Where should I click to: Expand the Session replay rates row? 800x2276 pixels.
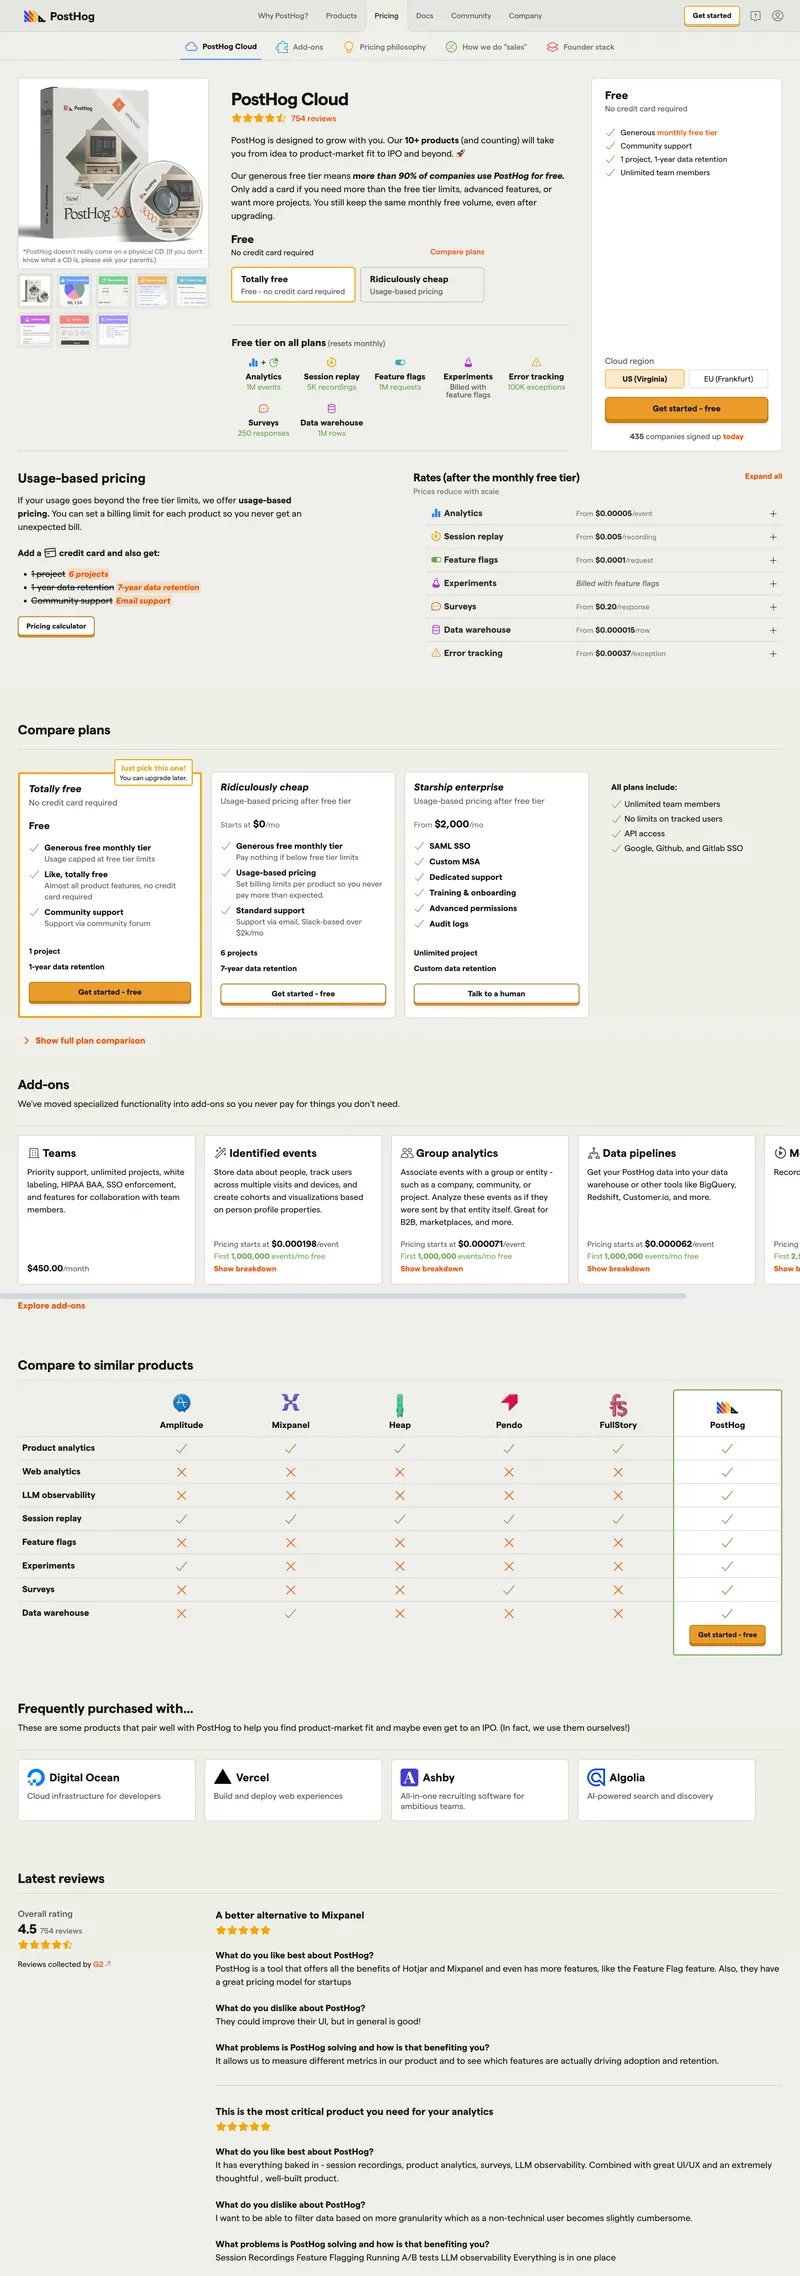772,537
